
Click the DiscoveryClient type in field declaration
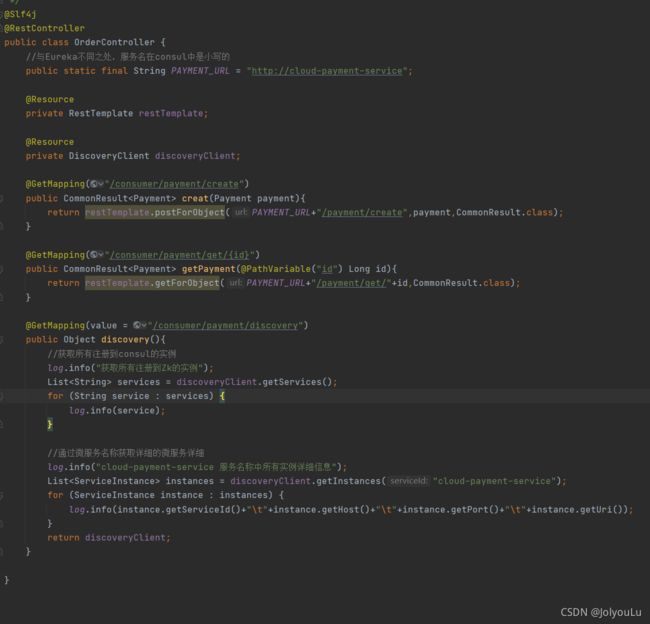click(x=109, y=156)
